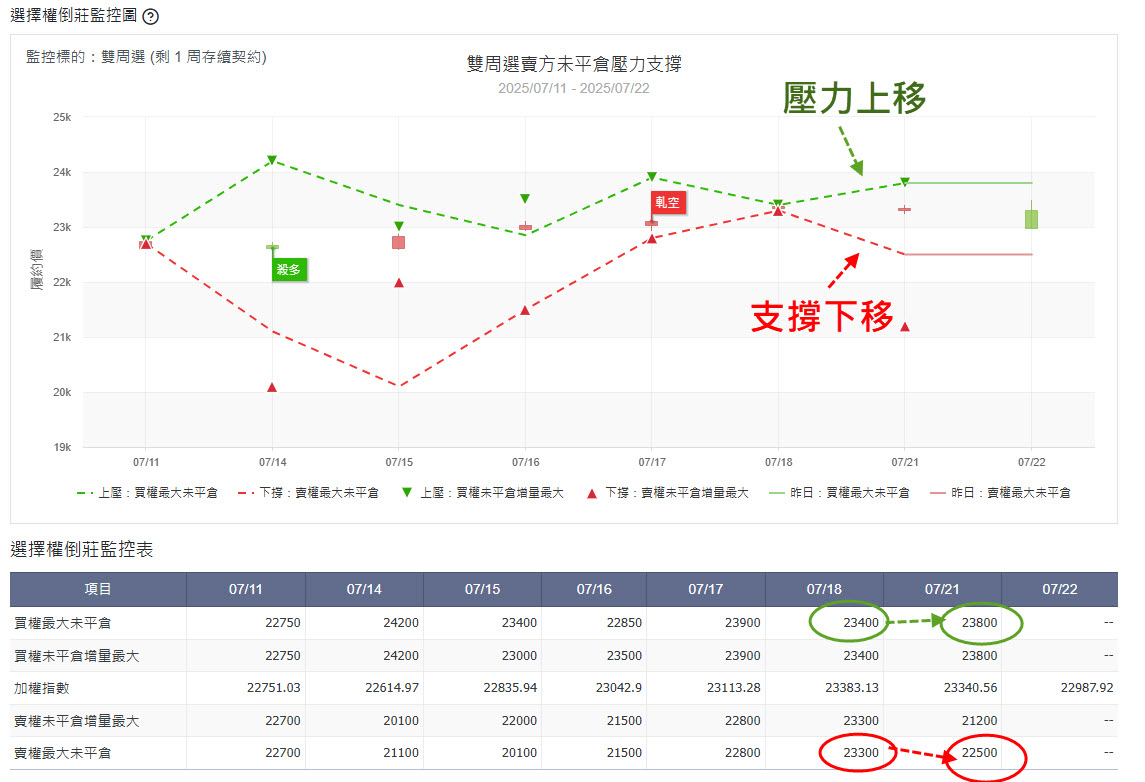Image resolution: width=1145 pixels, height=782 pixels.
Task: Click the 項目 table column header
Action: pos(98,589)
